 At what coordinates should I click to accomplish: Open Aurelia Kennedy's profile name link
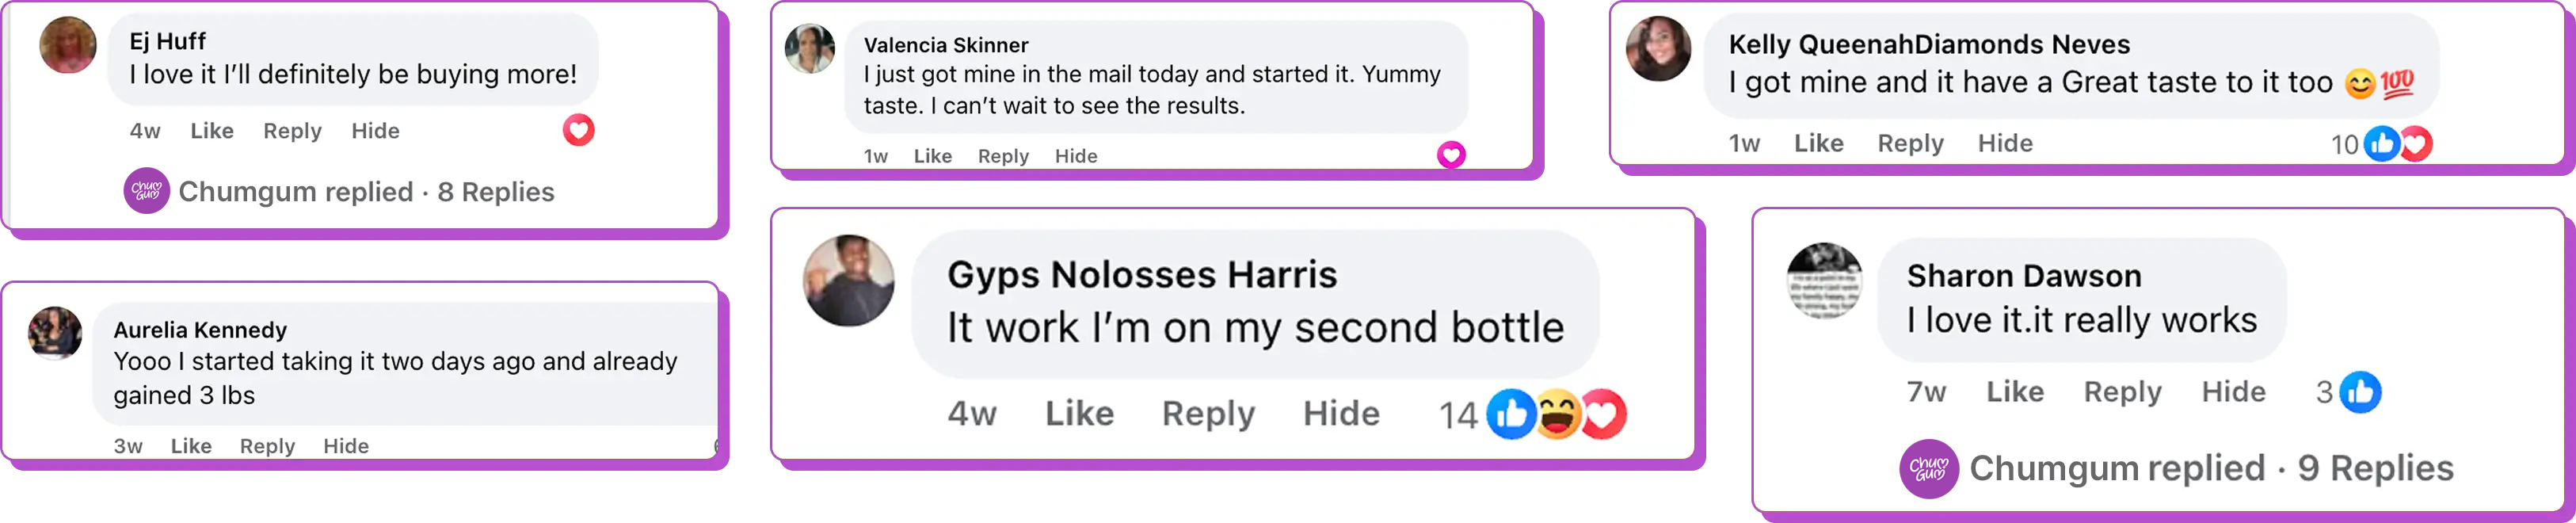[x=200, y=330]
